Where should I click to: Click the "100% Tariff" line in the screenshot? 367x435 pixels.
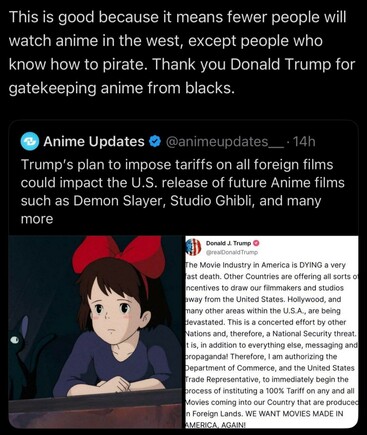pyautogui.click(x=270, y=391)
